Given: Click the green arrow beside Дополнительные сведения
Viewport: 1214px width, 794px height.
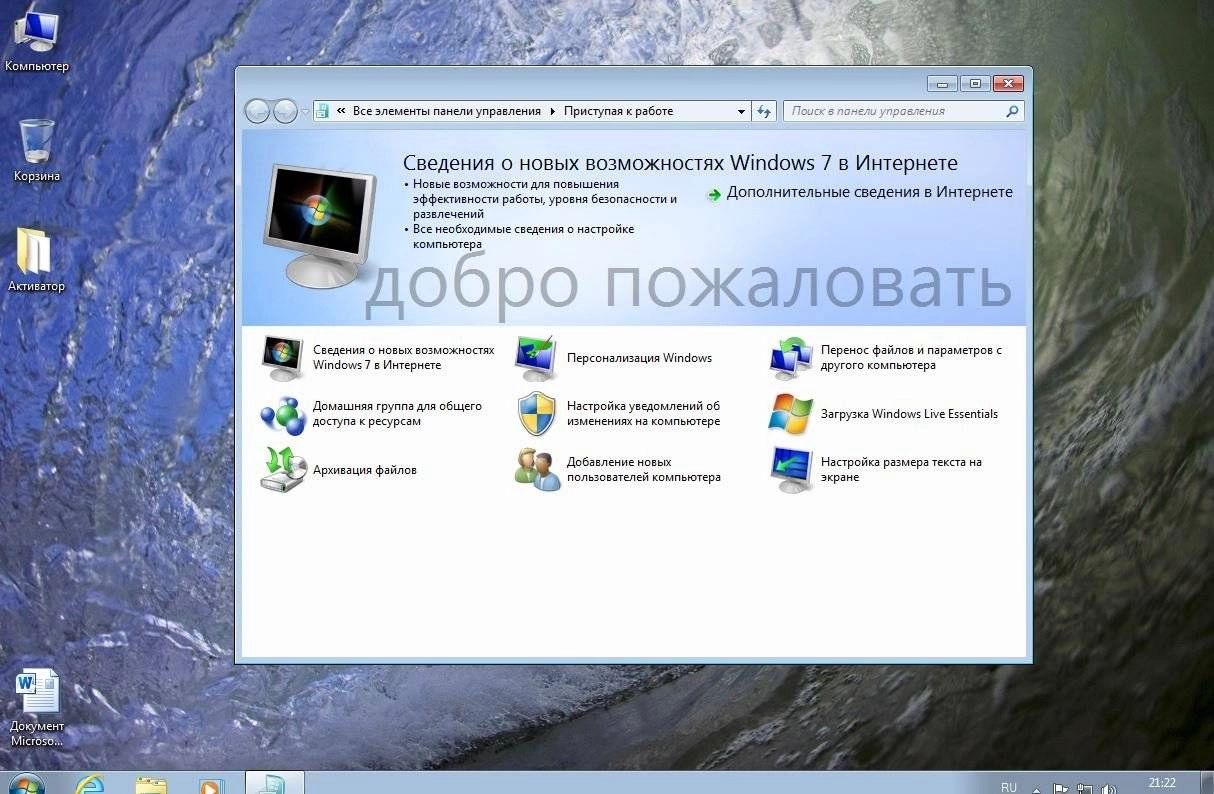Looking at the screenshot, I should point(713,194).
